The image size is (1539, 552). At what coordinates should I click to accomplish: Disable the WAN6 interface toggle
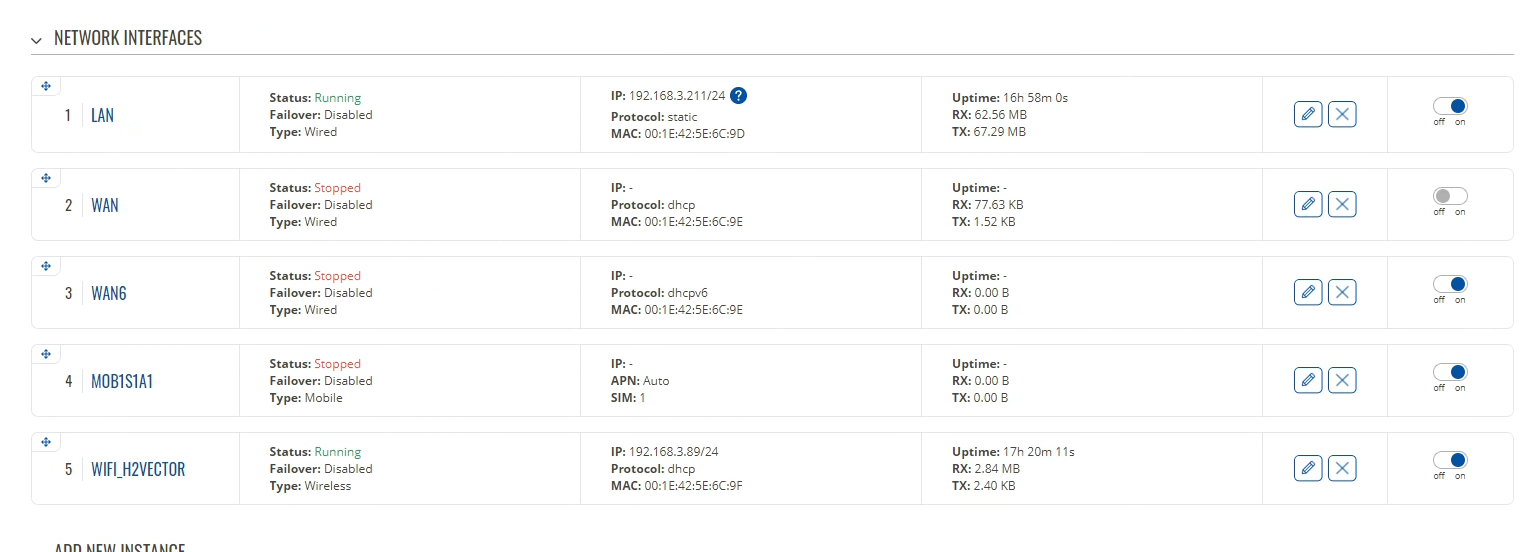(x=1450, y=284)
